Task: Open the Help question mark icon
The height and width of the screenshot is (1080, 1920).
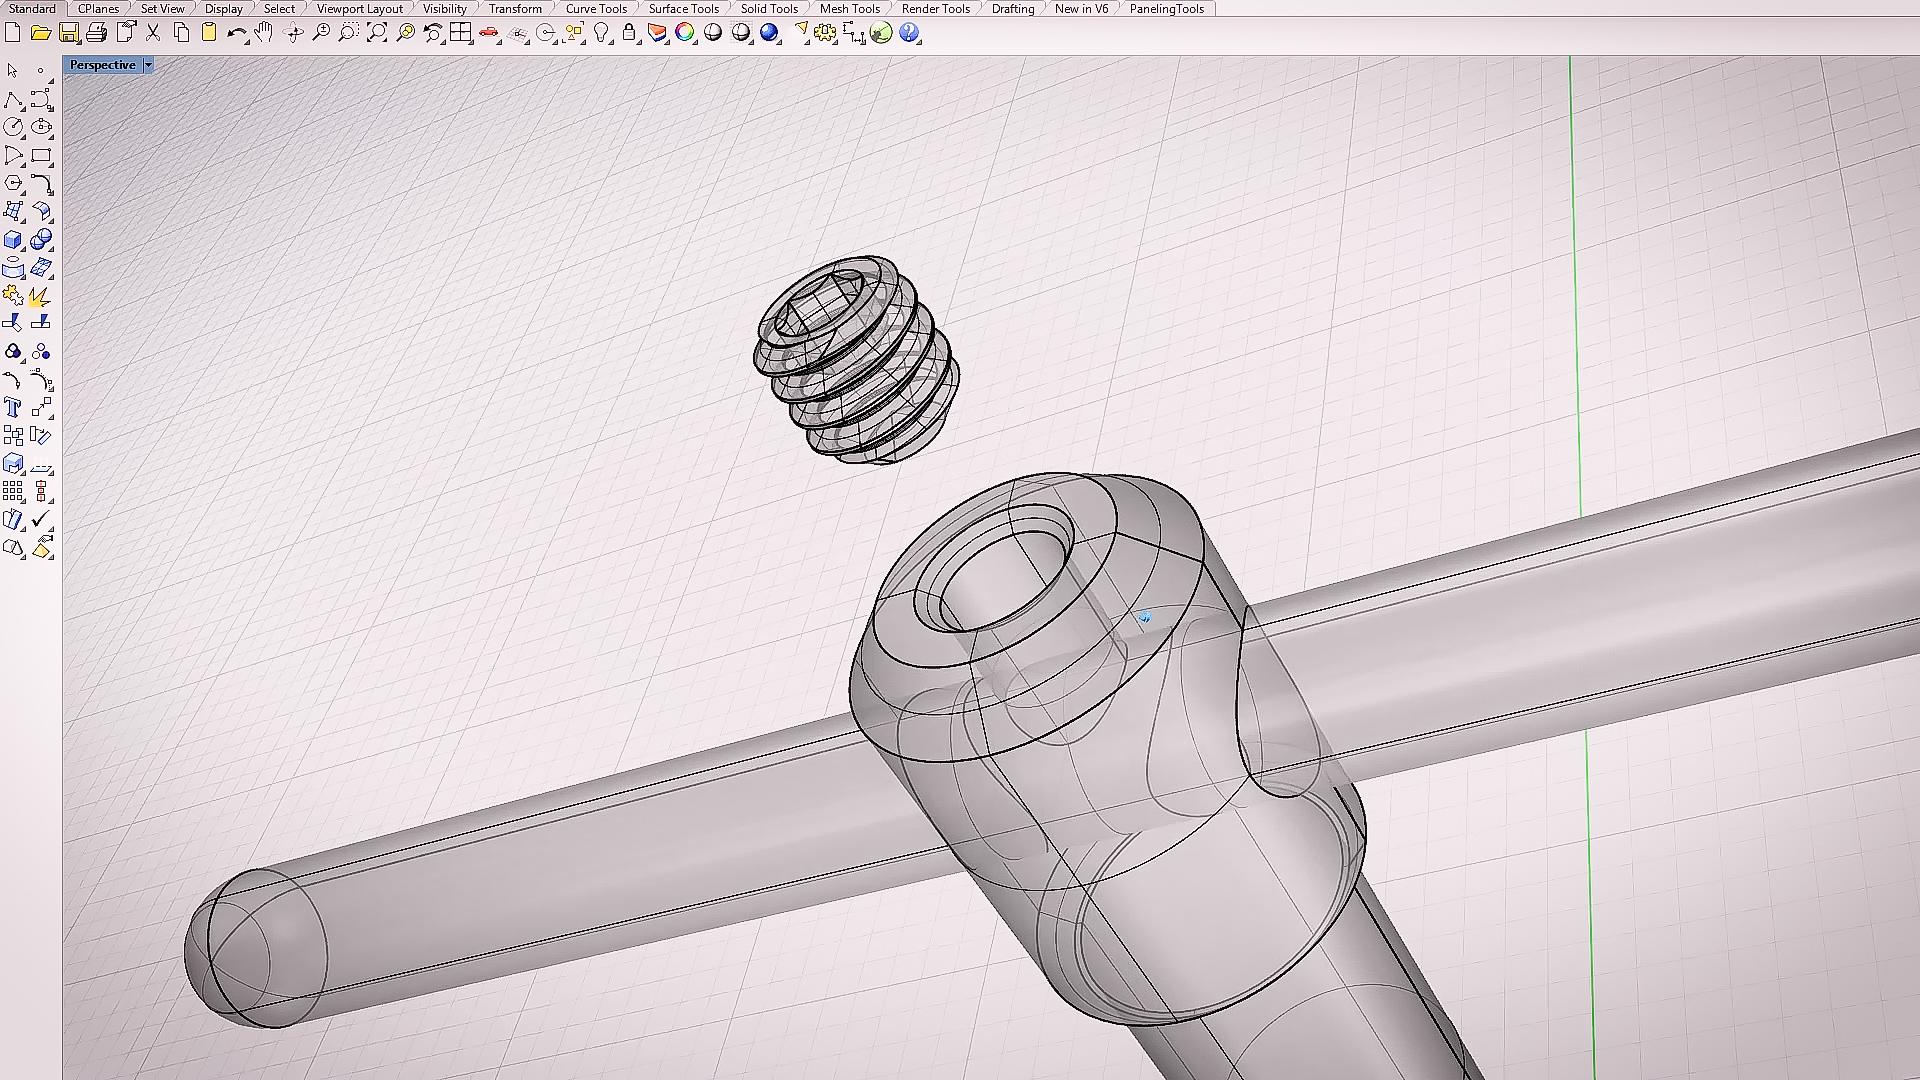Action: (x=909, y=33)
